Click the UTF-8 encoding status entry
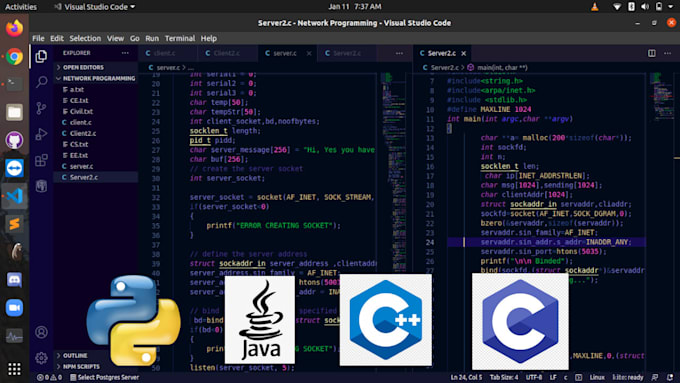The height and width of the screenshot is (383, 680). click(x=534, y=377)
